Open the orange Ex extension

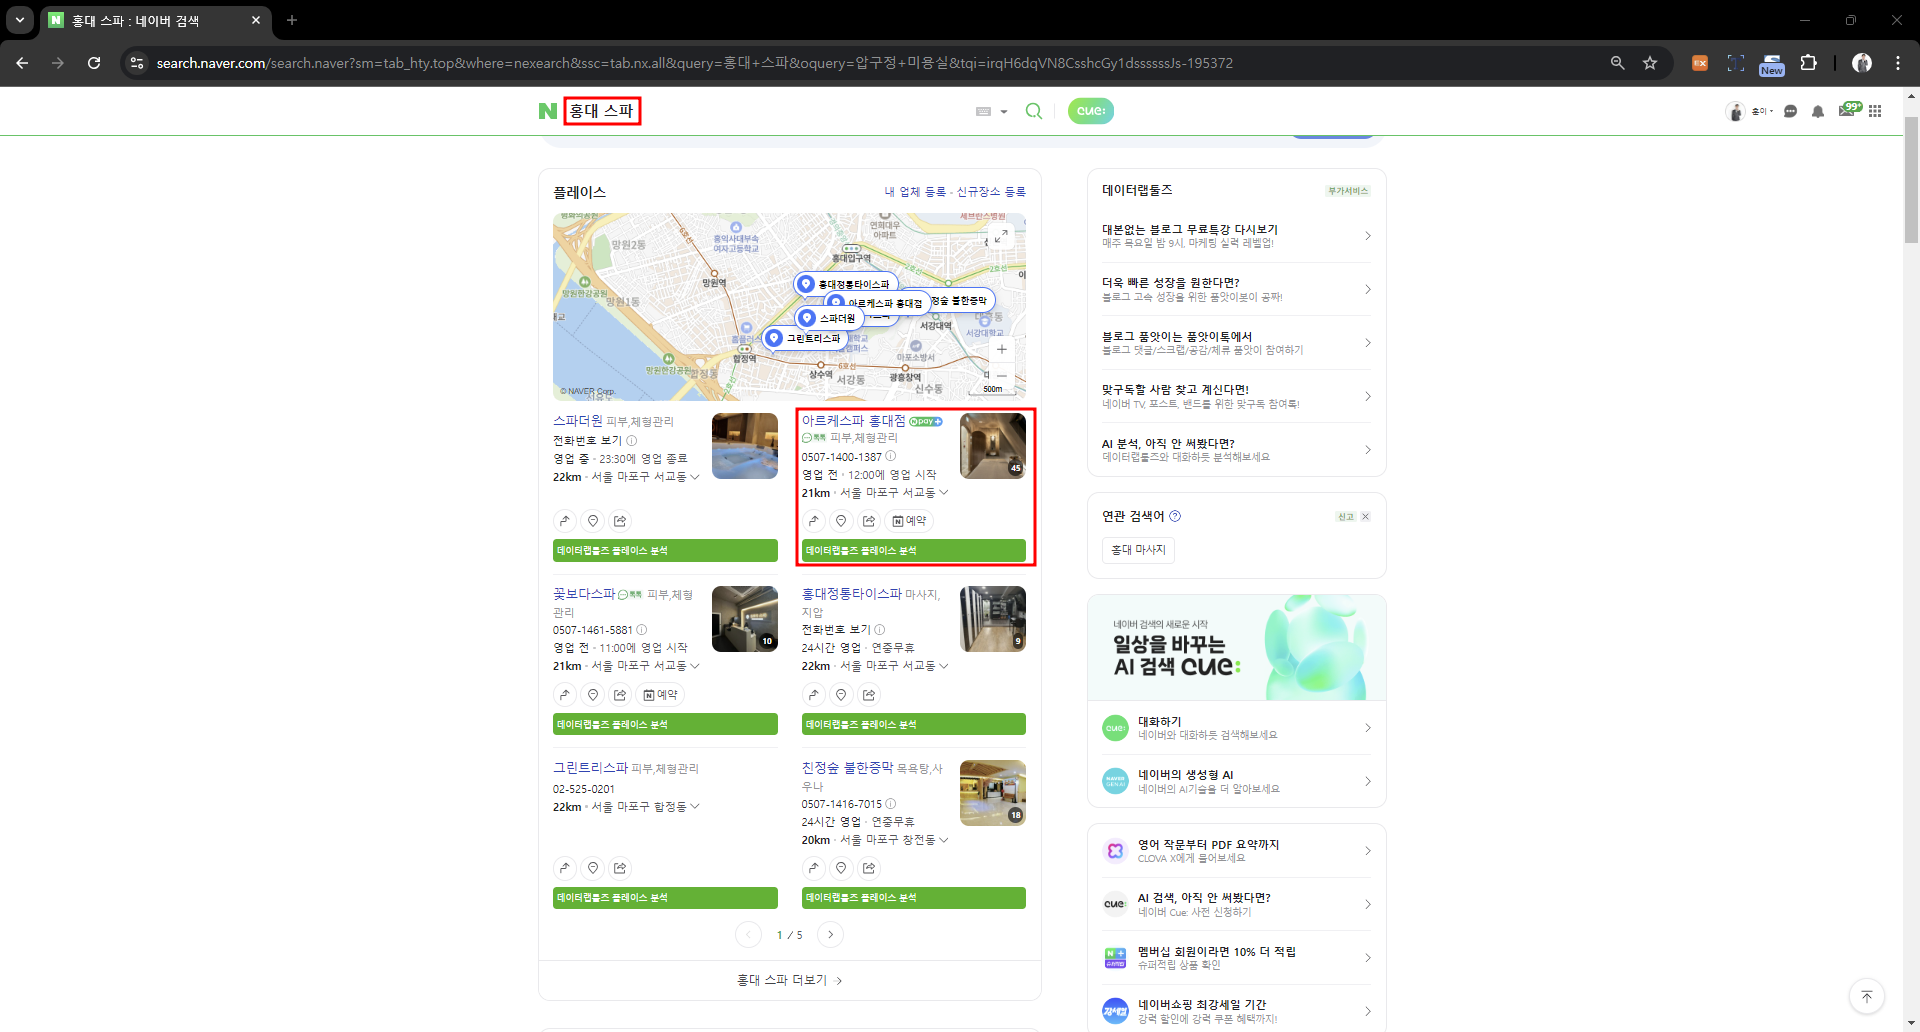pyautogui.click(x=1699, y=63)
